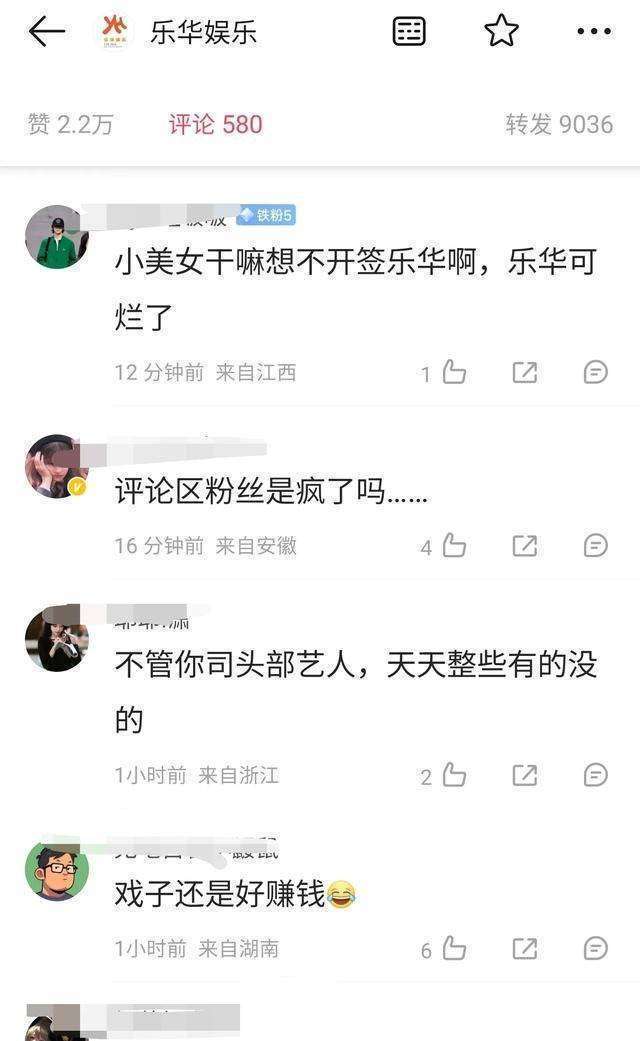The height and width of the screenshot is (1041, 640).
Task: Repost the 安徽 comment via share icon
Action: pyautogui.click(x=524, y=546)
